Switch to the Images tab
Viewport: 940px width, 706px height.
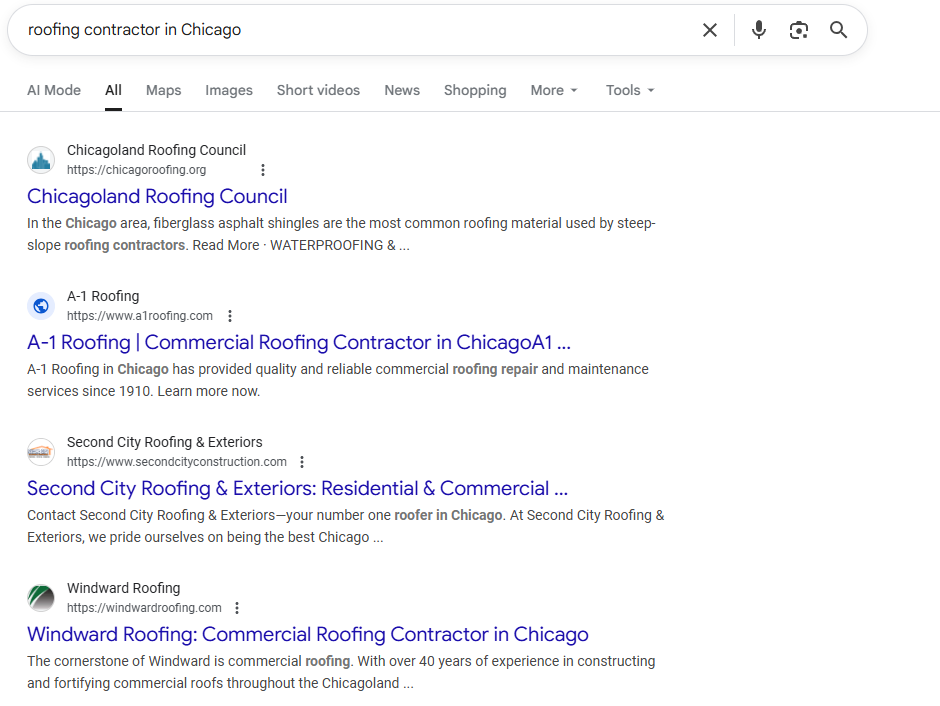(229, 90)
